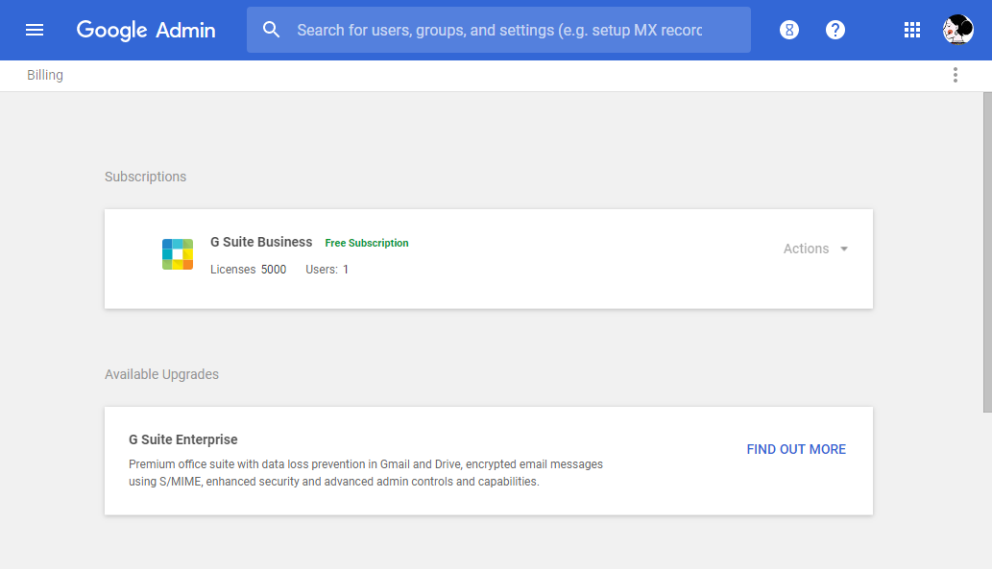Viewport: 992px width, 569px height.
Task: Click the Billing breadcrumb label
Action: [x=45, y=75]
